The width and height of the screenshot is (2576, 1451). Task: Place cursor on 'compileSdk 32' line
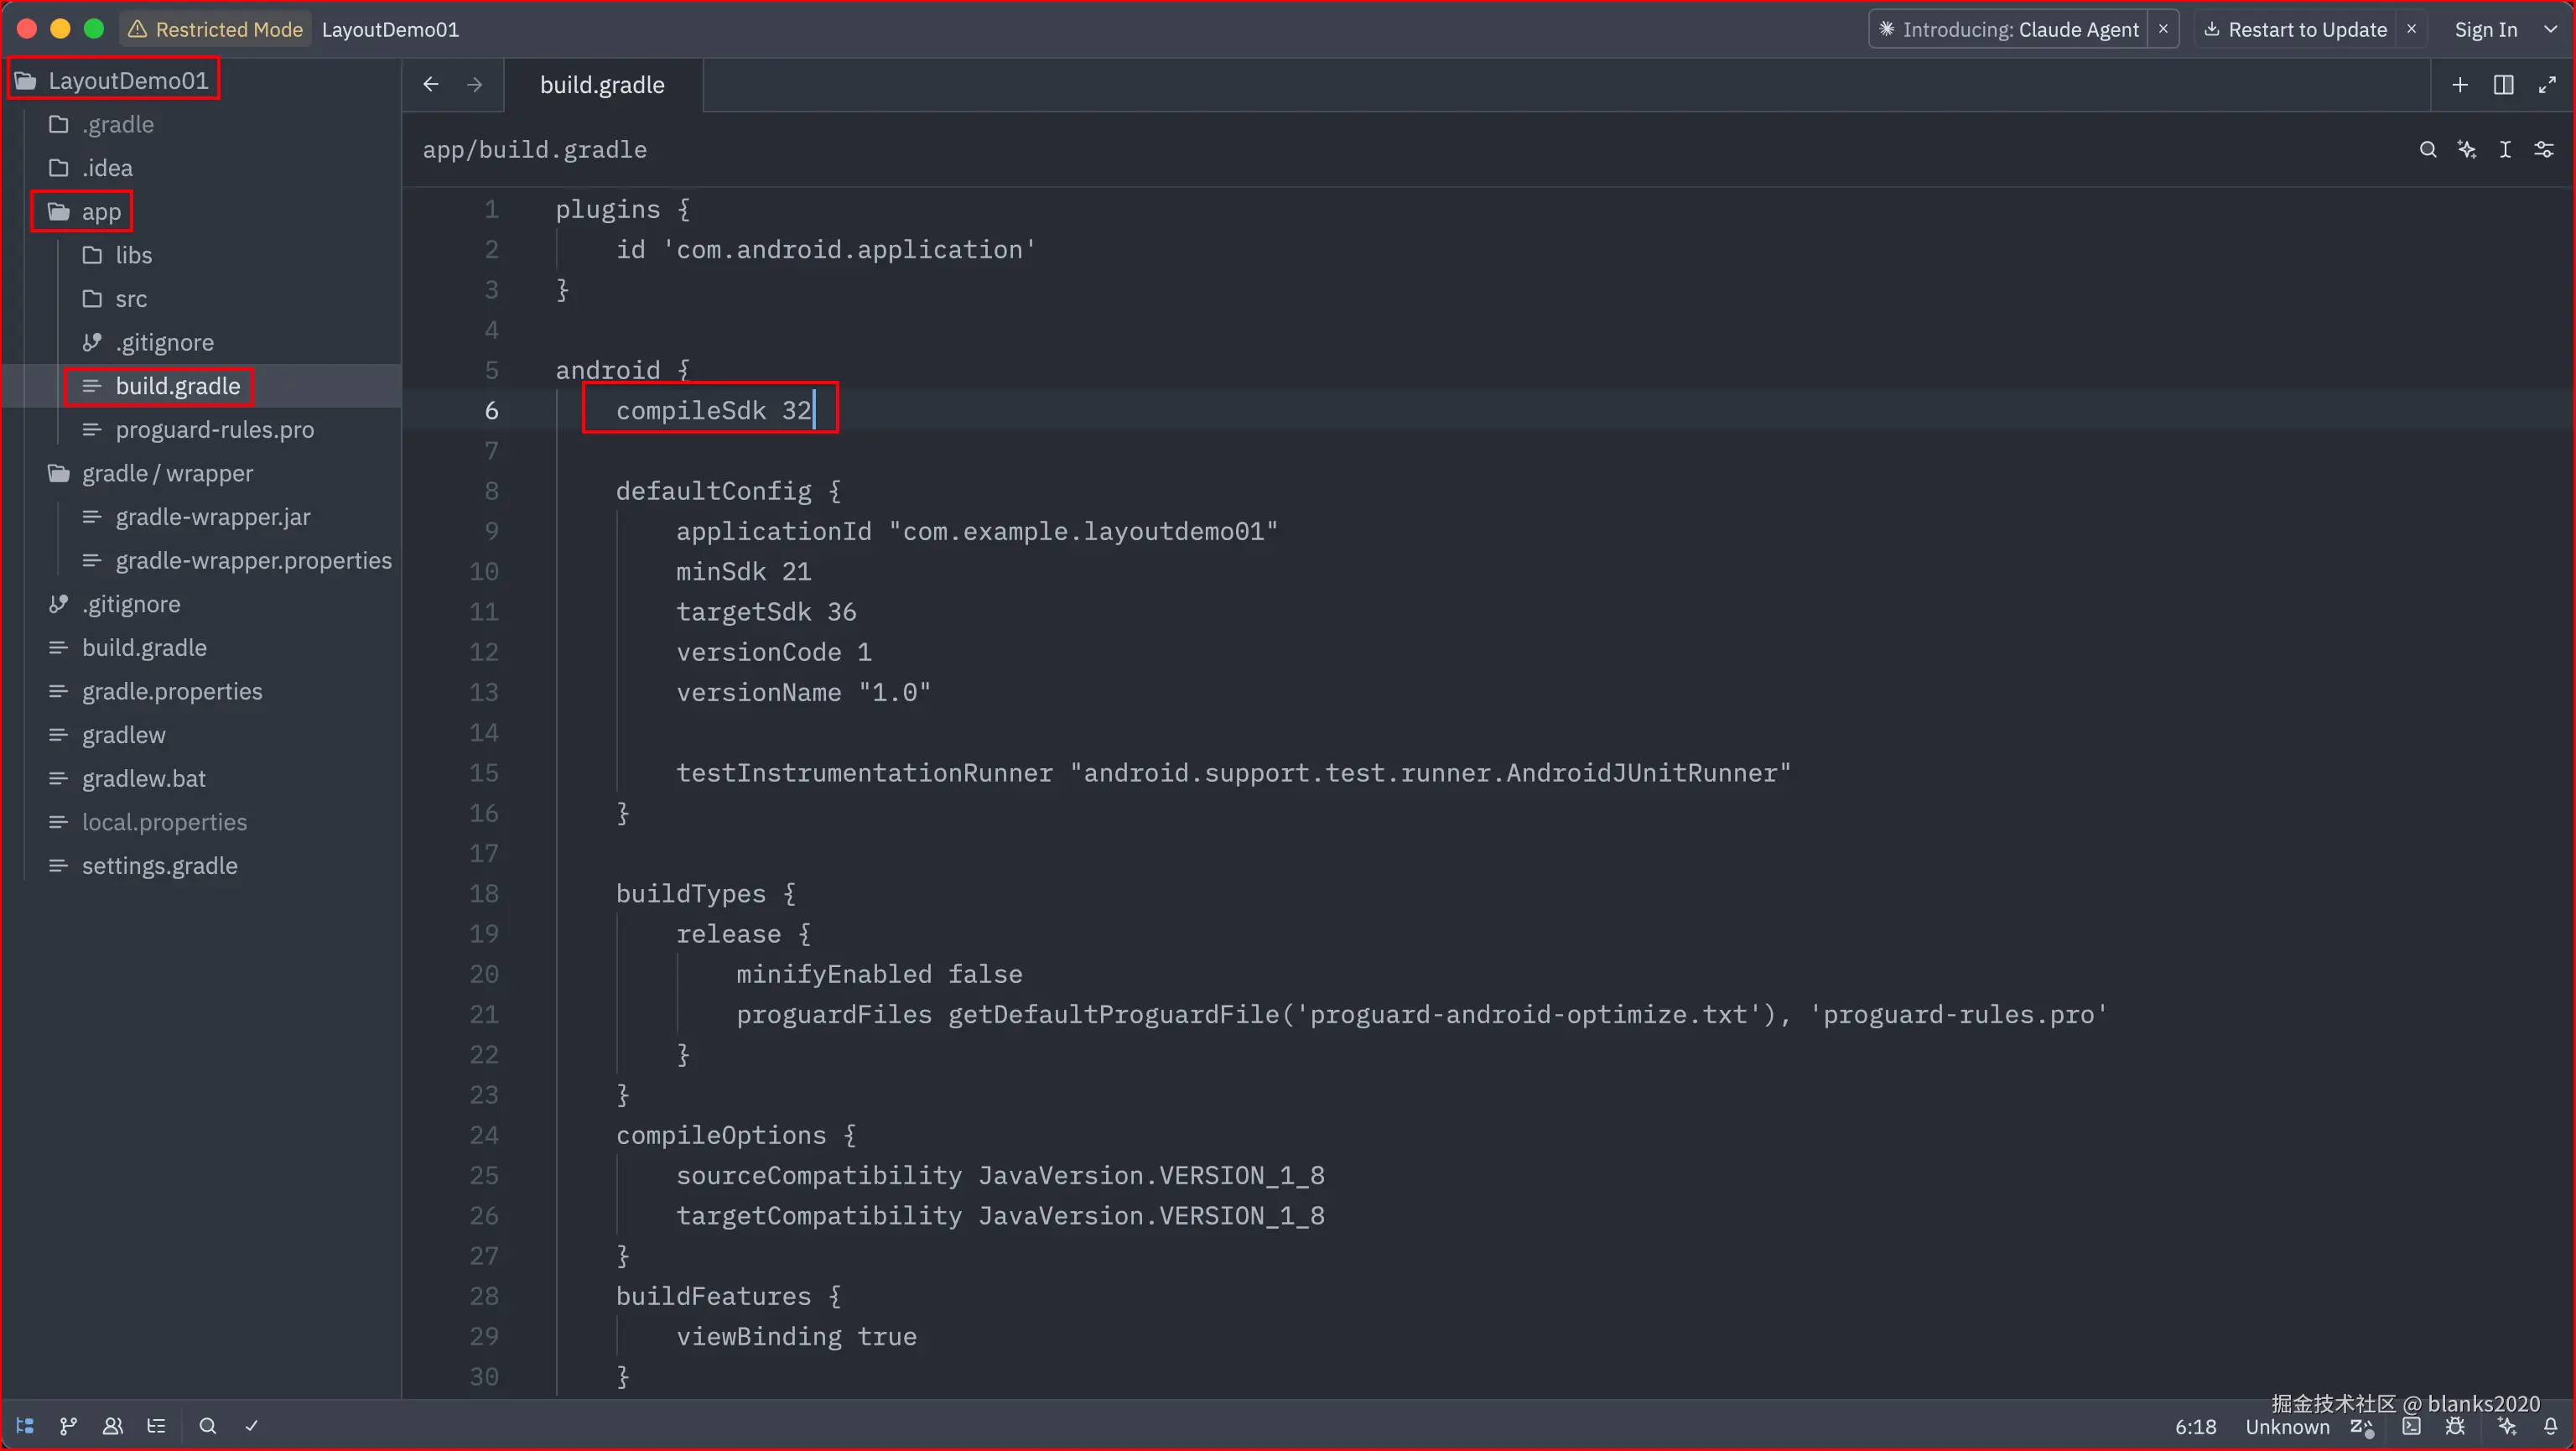click(x=713, y=410)
